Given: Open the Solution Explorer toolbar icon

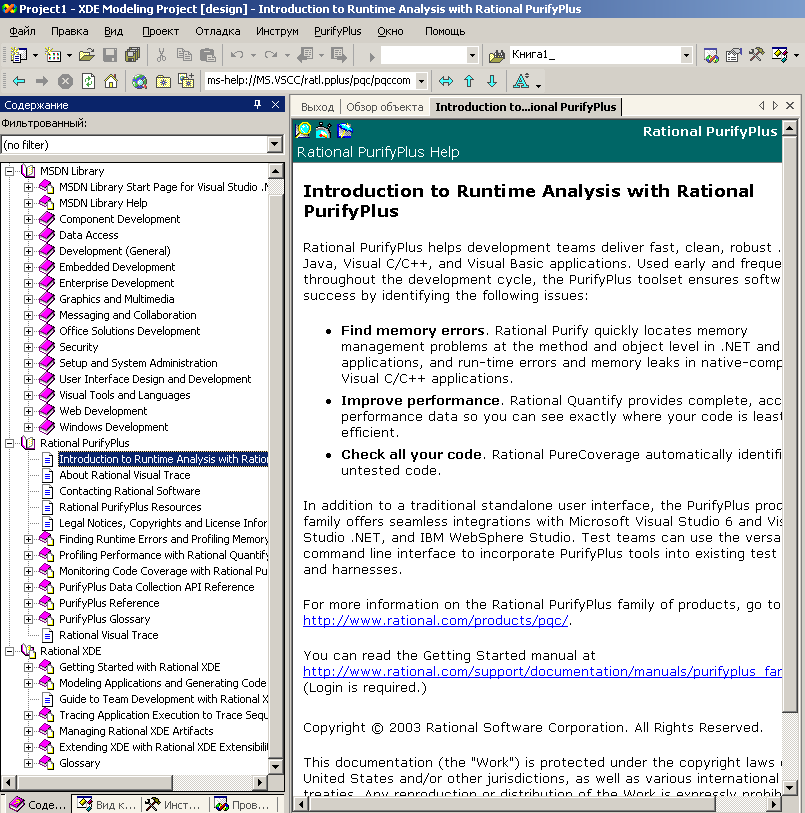Looking at the screenshot, I should coord(711,54).
